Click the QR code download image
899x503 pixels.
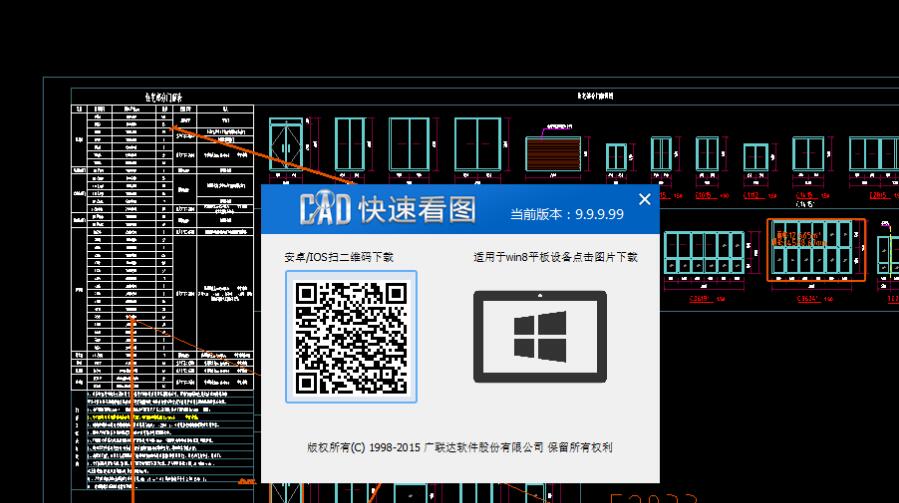pos(351,337)
